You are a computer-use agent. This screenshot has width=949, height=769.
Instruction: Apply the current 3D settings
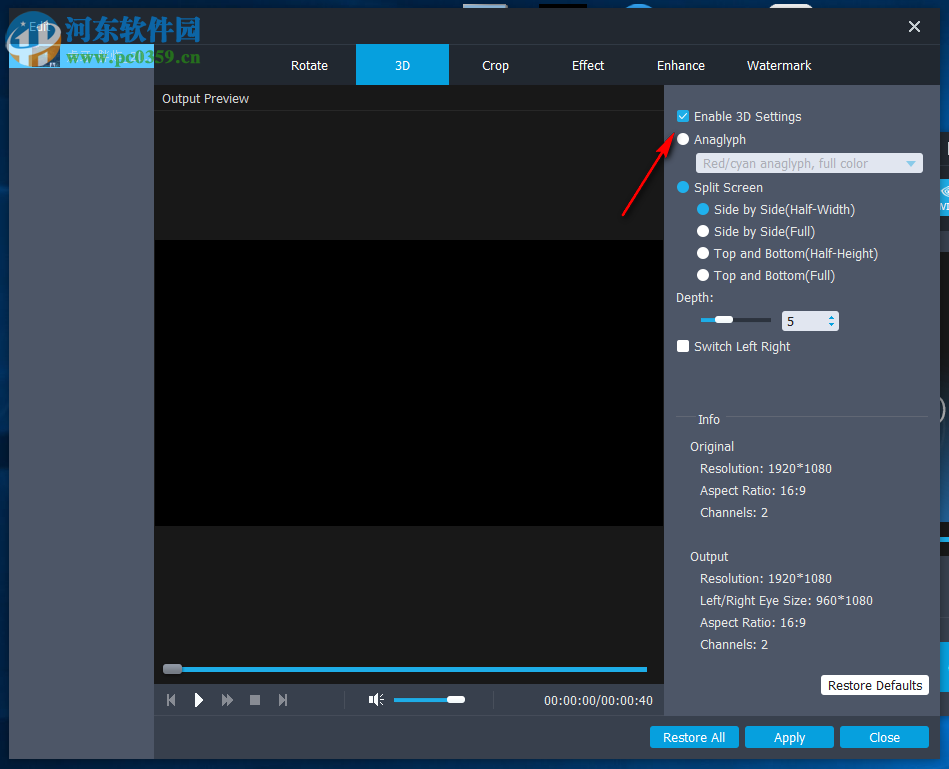(x=789, y=737)
